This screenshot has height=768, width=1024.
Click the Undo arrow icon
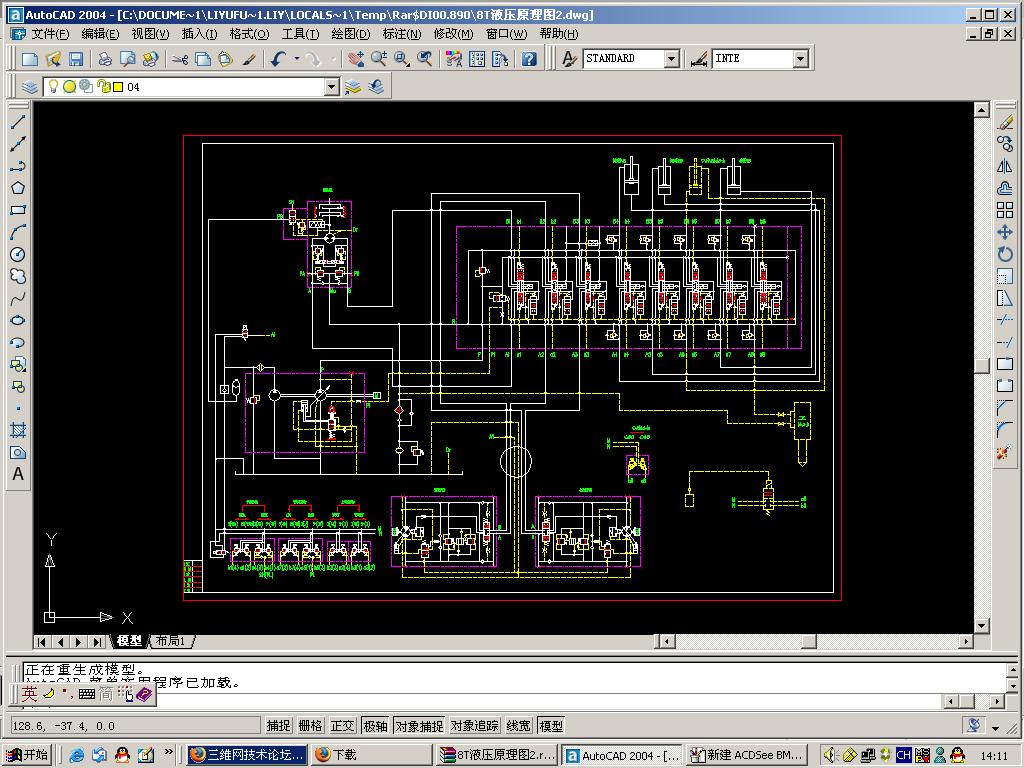279,59
